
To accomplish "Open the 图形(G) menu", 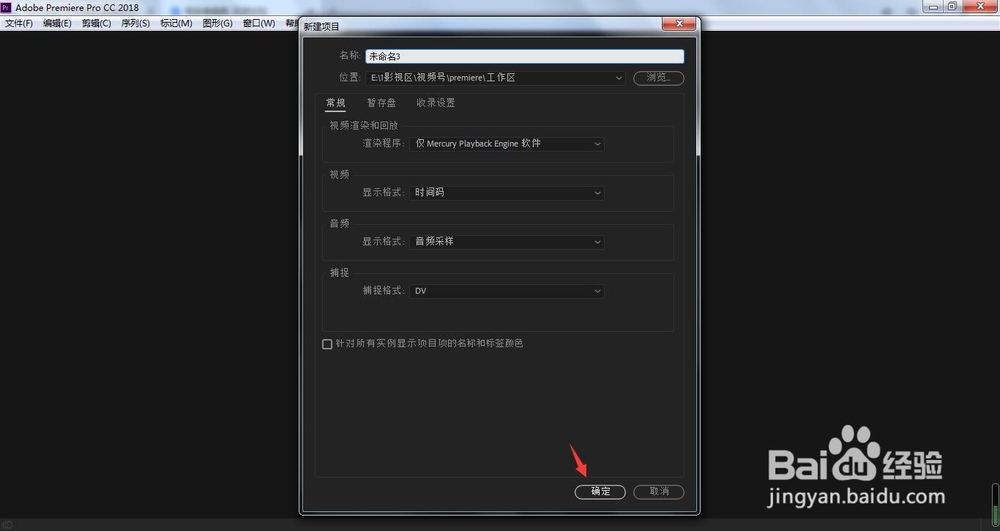I will tap(217, 24).
